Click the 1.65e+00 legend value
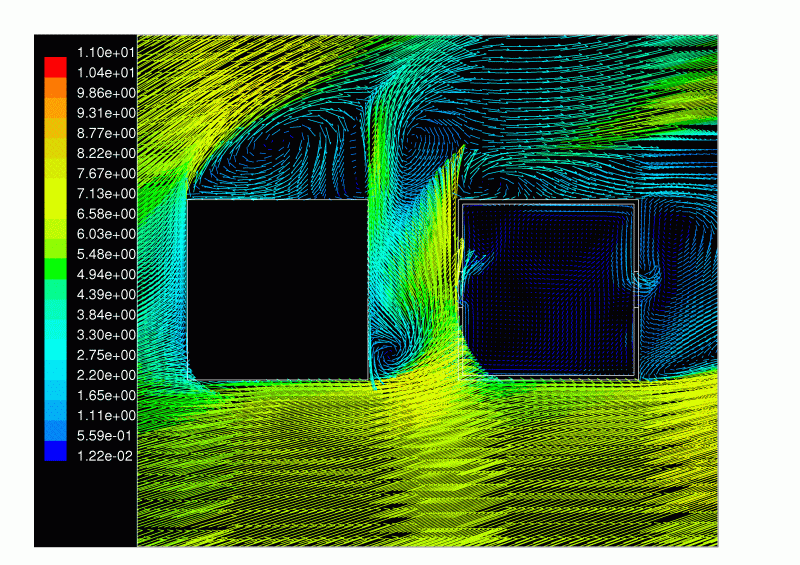 coord(106,395)
